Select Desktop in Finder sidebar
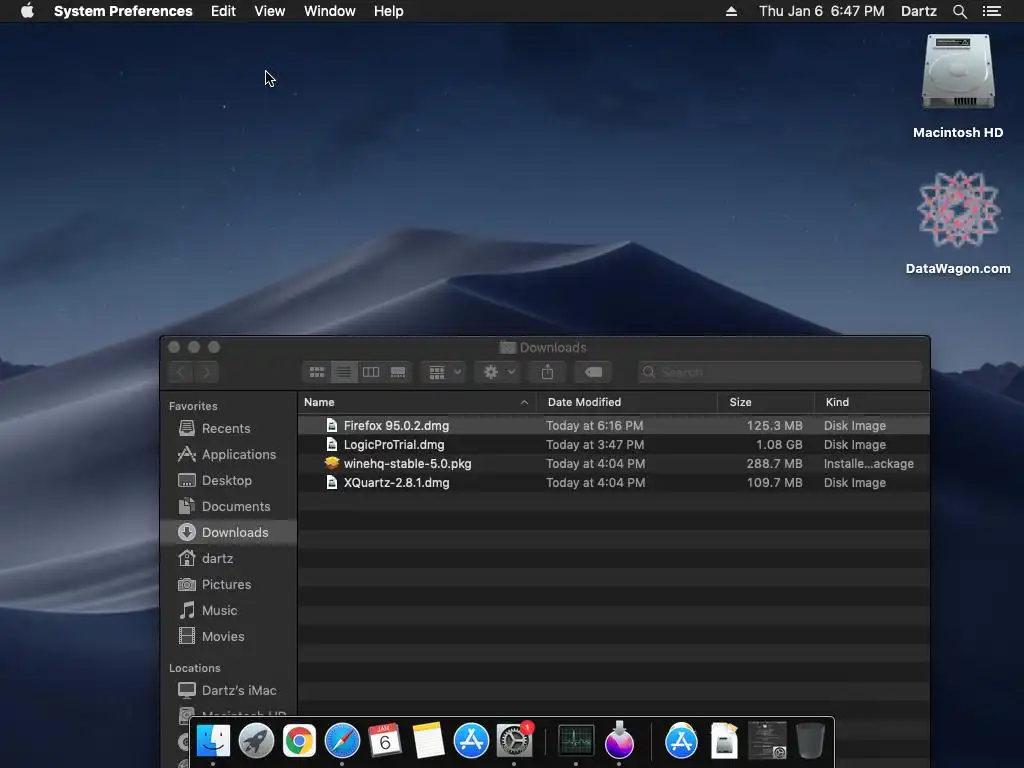1024x768 pixels. (x=228, y=481)
